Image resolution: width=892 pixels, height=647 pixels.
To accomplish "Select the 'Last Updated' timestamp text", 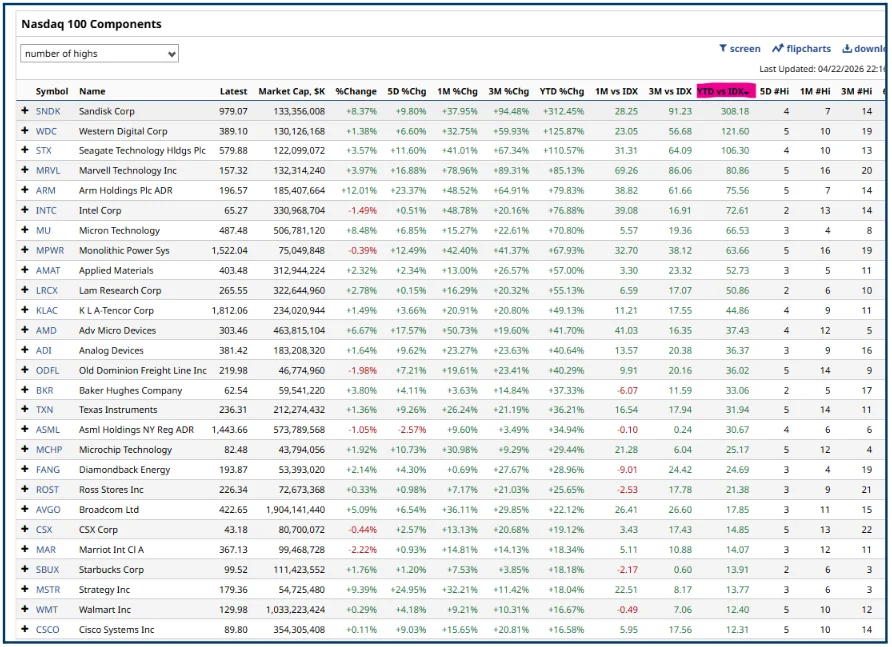I will pos(822,69).
